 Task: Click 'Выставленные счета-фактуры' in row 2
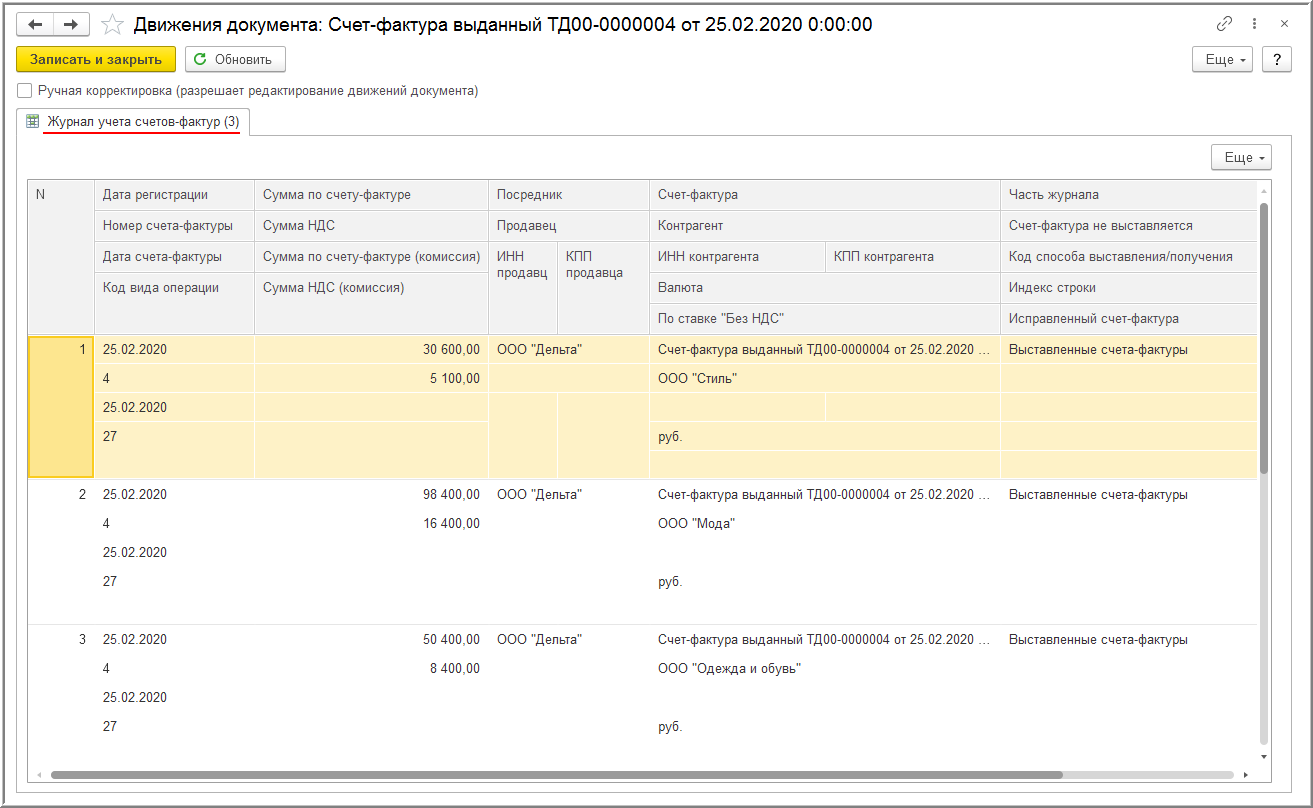[1099, 495]
